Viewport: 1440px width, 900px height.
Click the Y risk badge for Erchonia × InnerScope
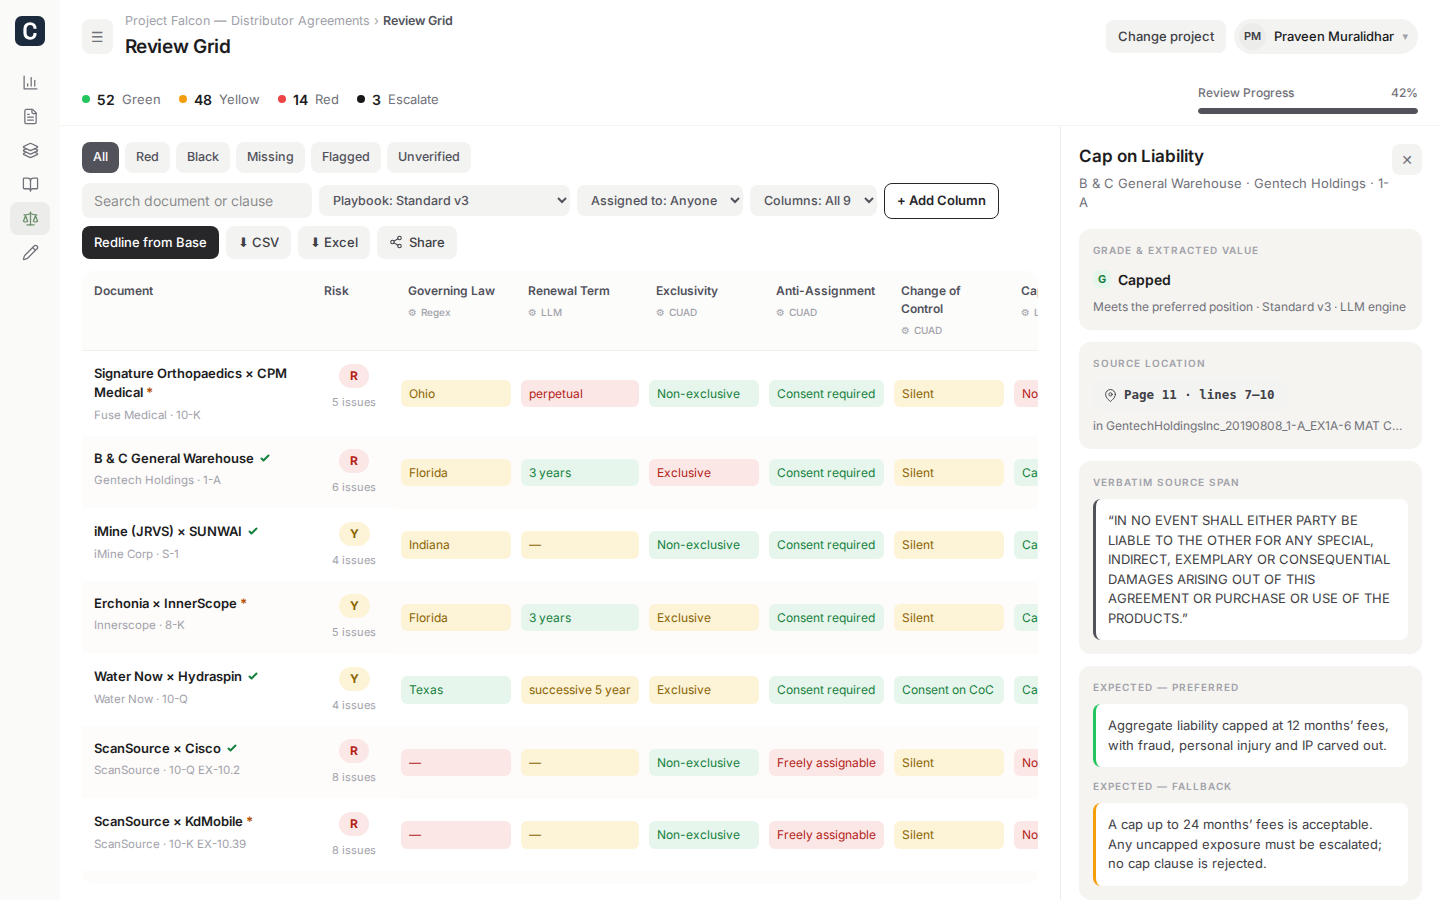(x=354, y=606)
